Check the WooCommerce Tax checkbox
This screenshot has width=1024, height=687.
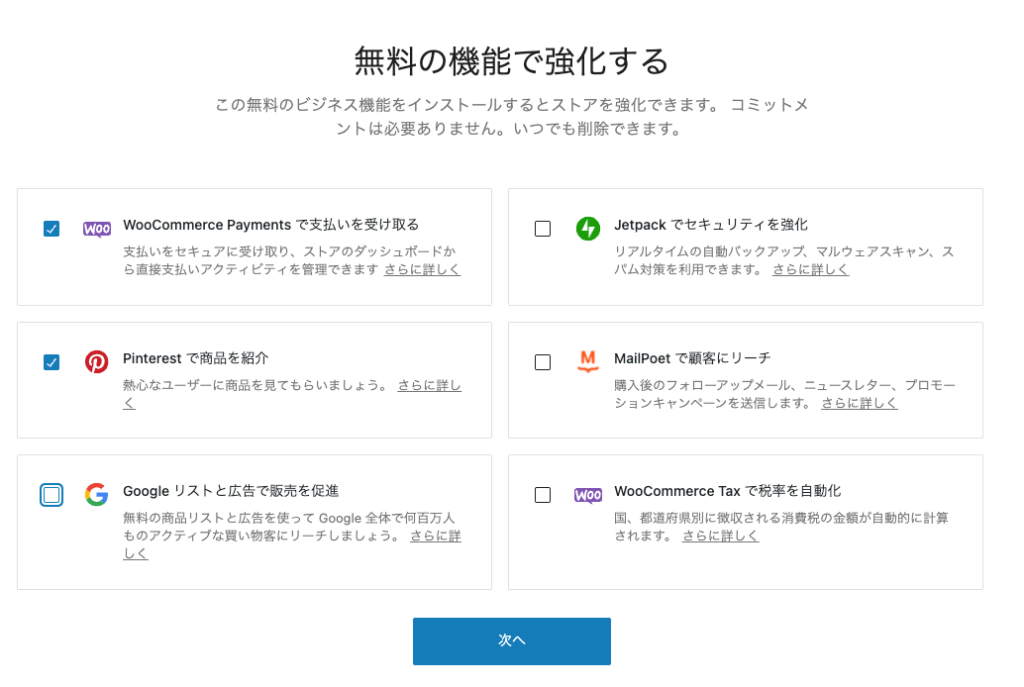click(543, 495)
